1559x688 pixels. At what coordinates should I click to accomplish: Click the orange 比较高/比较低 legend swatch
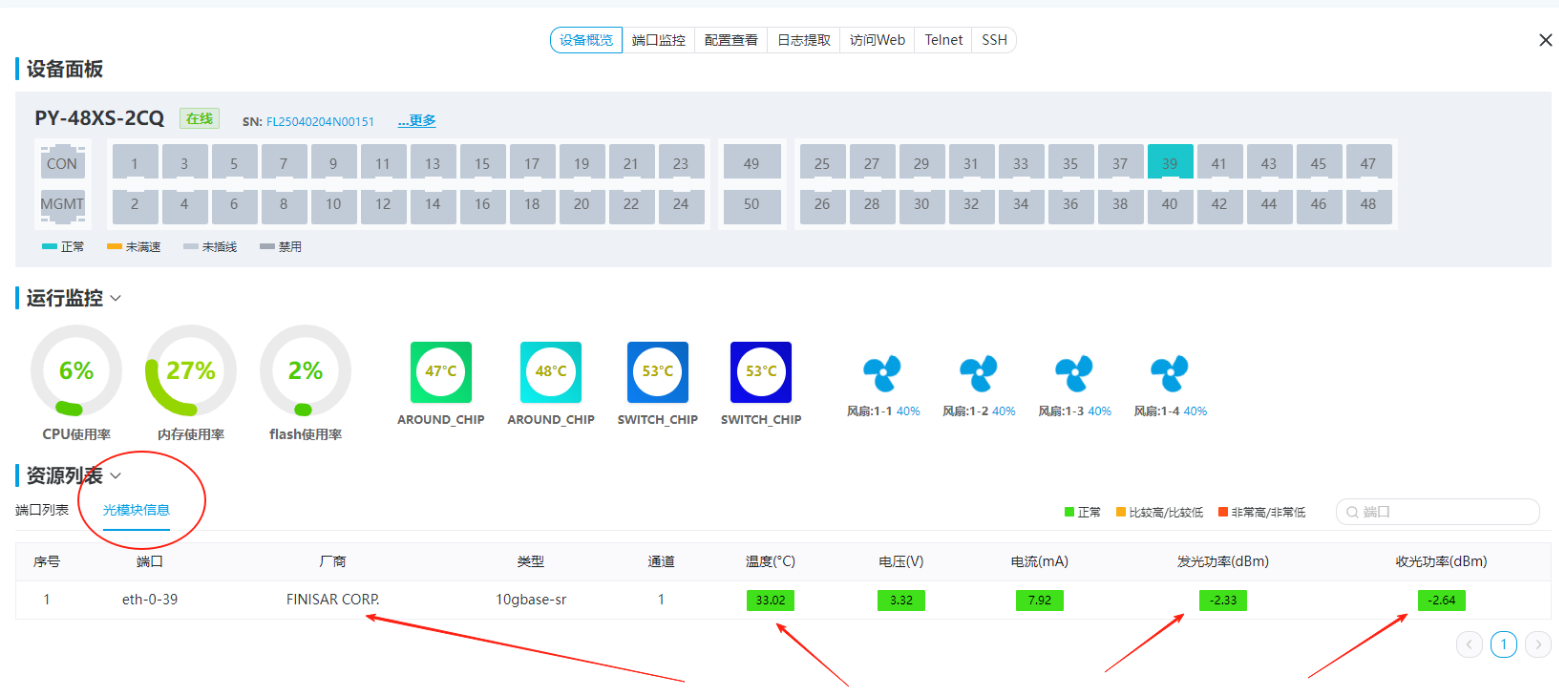click(x=1121, y=512)
